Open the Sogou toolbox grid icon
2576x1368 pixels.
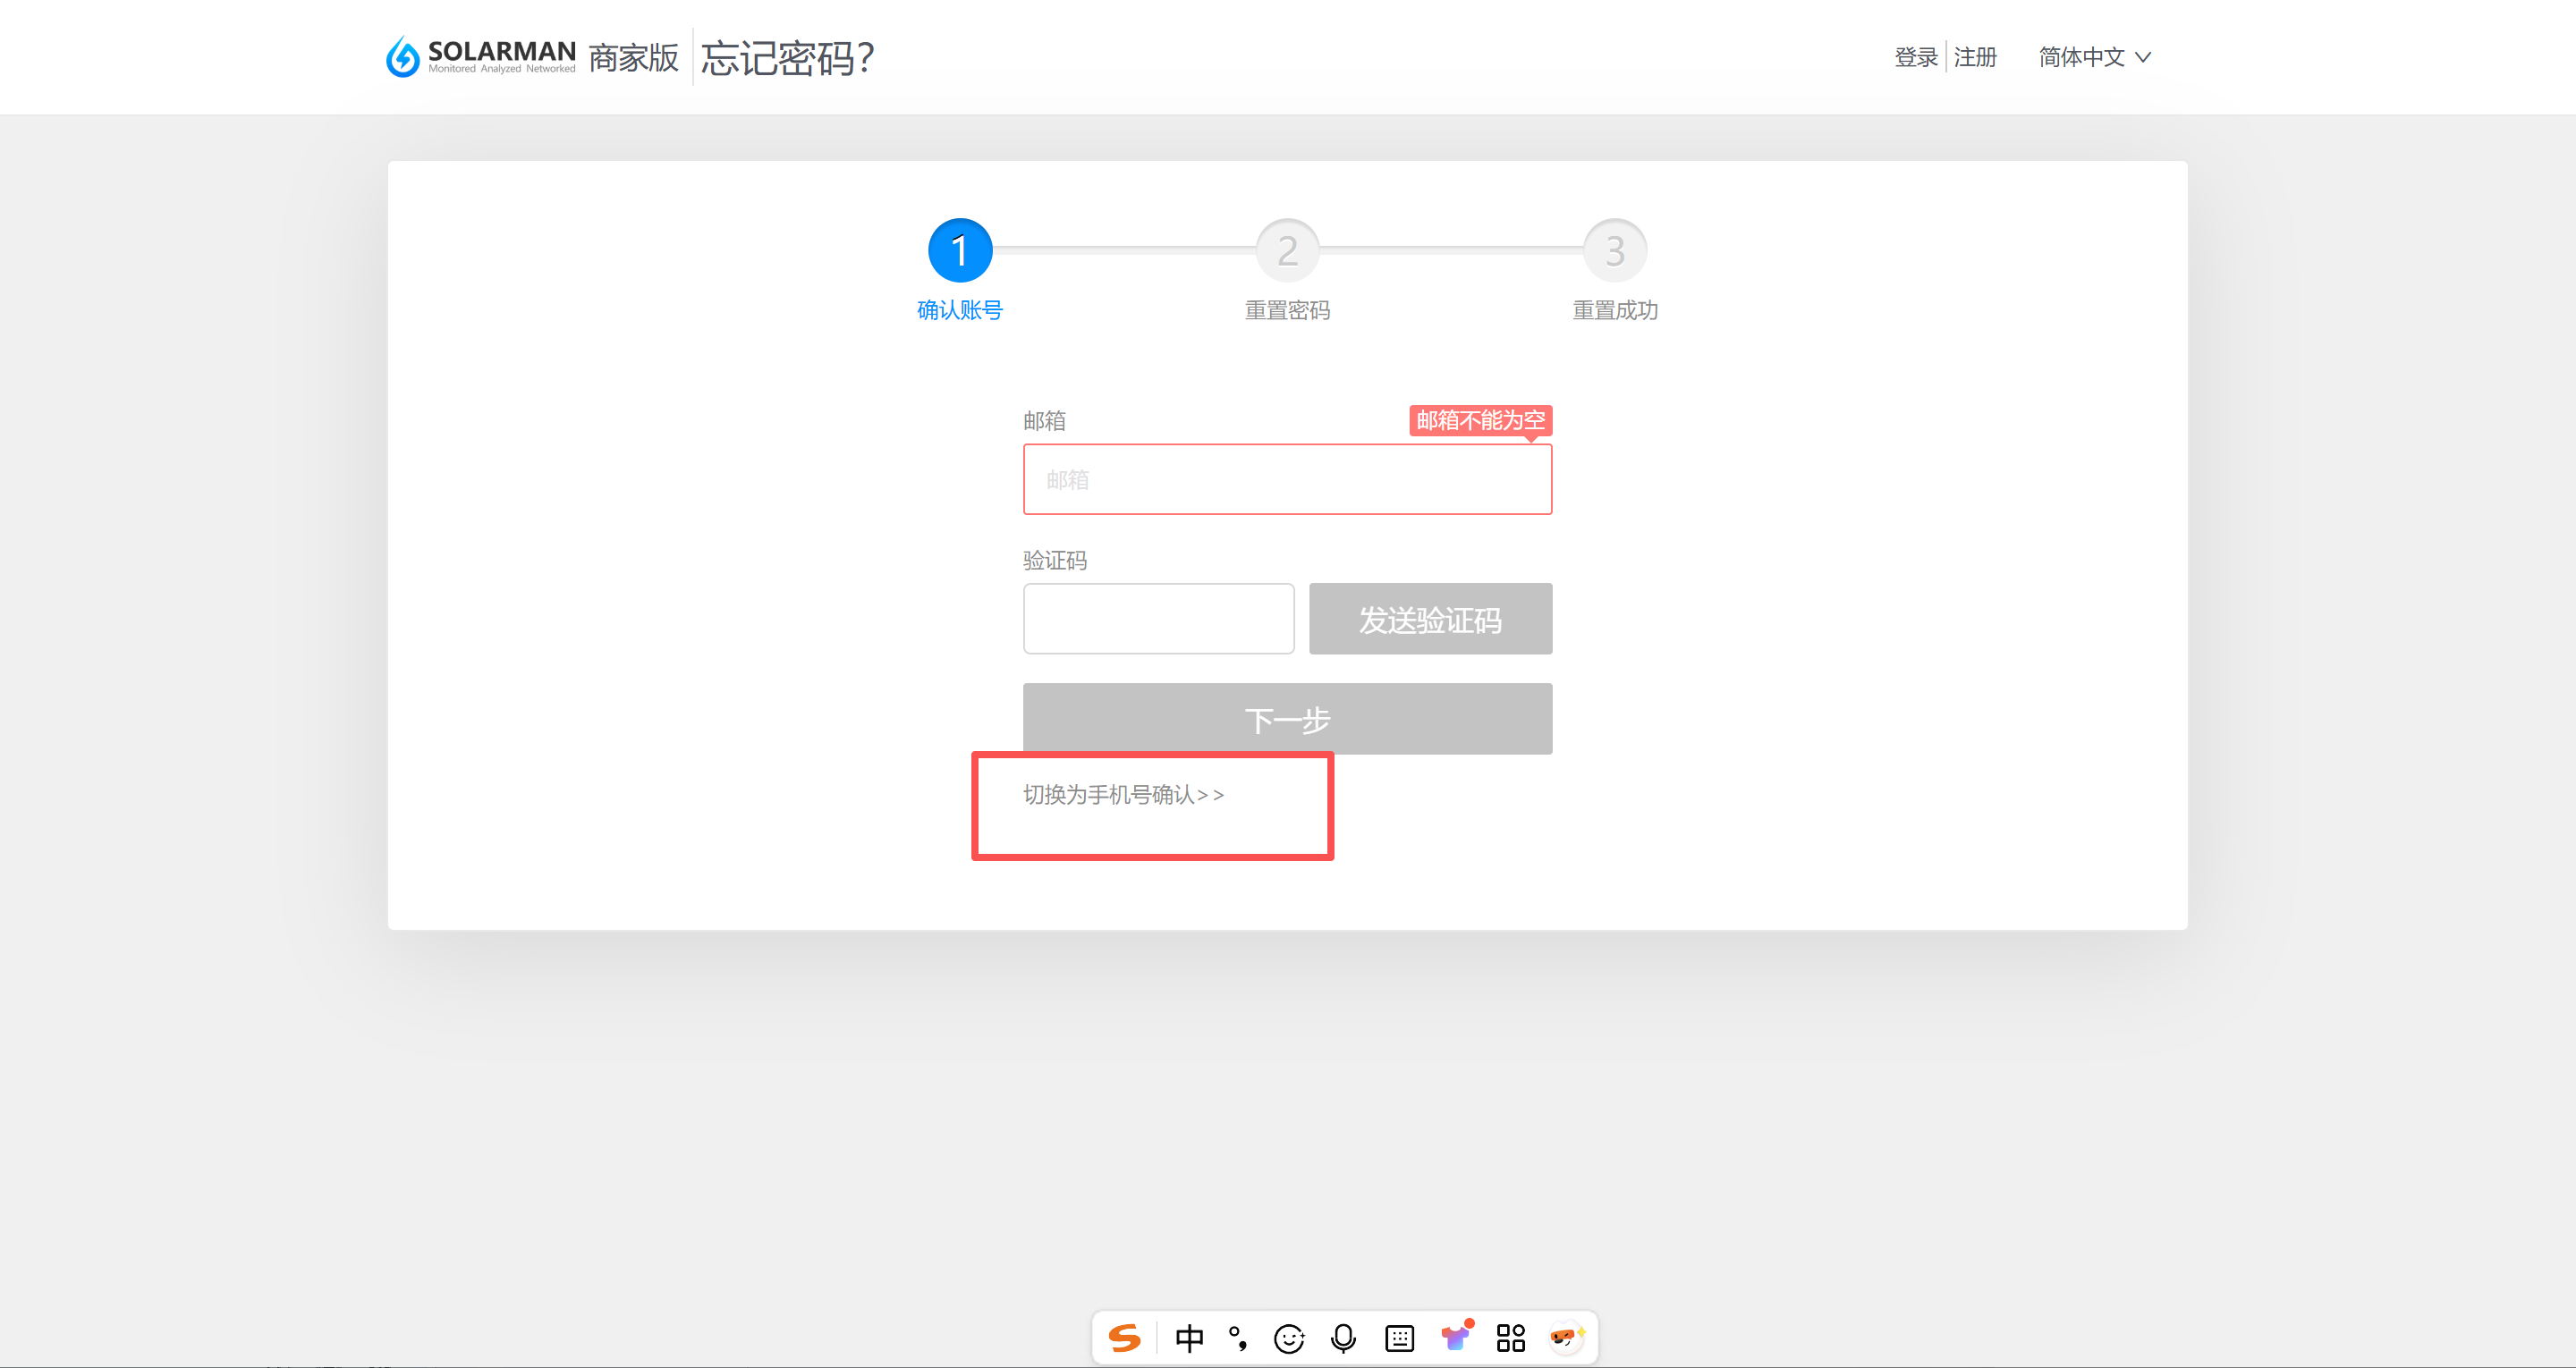tap(1510, 1338)
